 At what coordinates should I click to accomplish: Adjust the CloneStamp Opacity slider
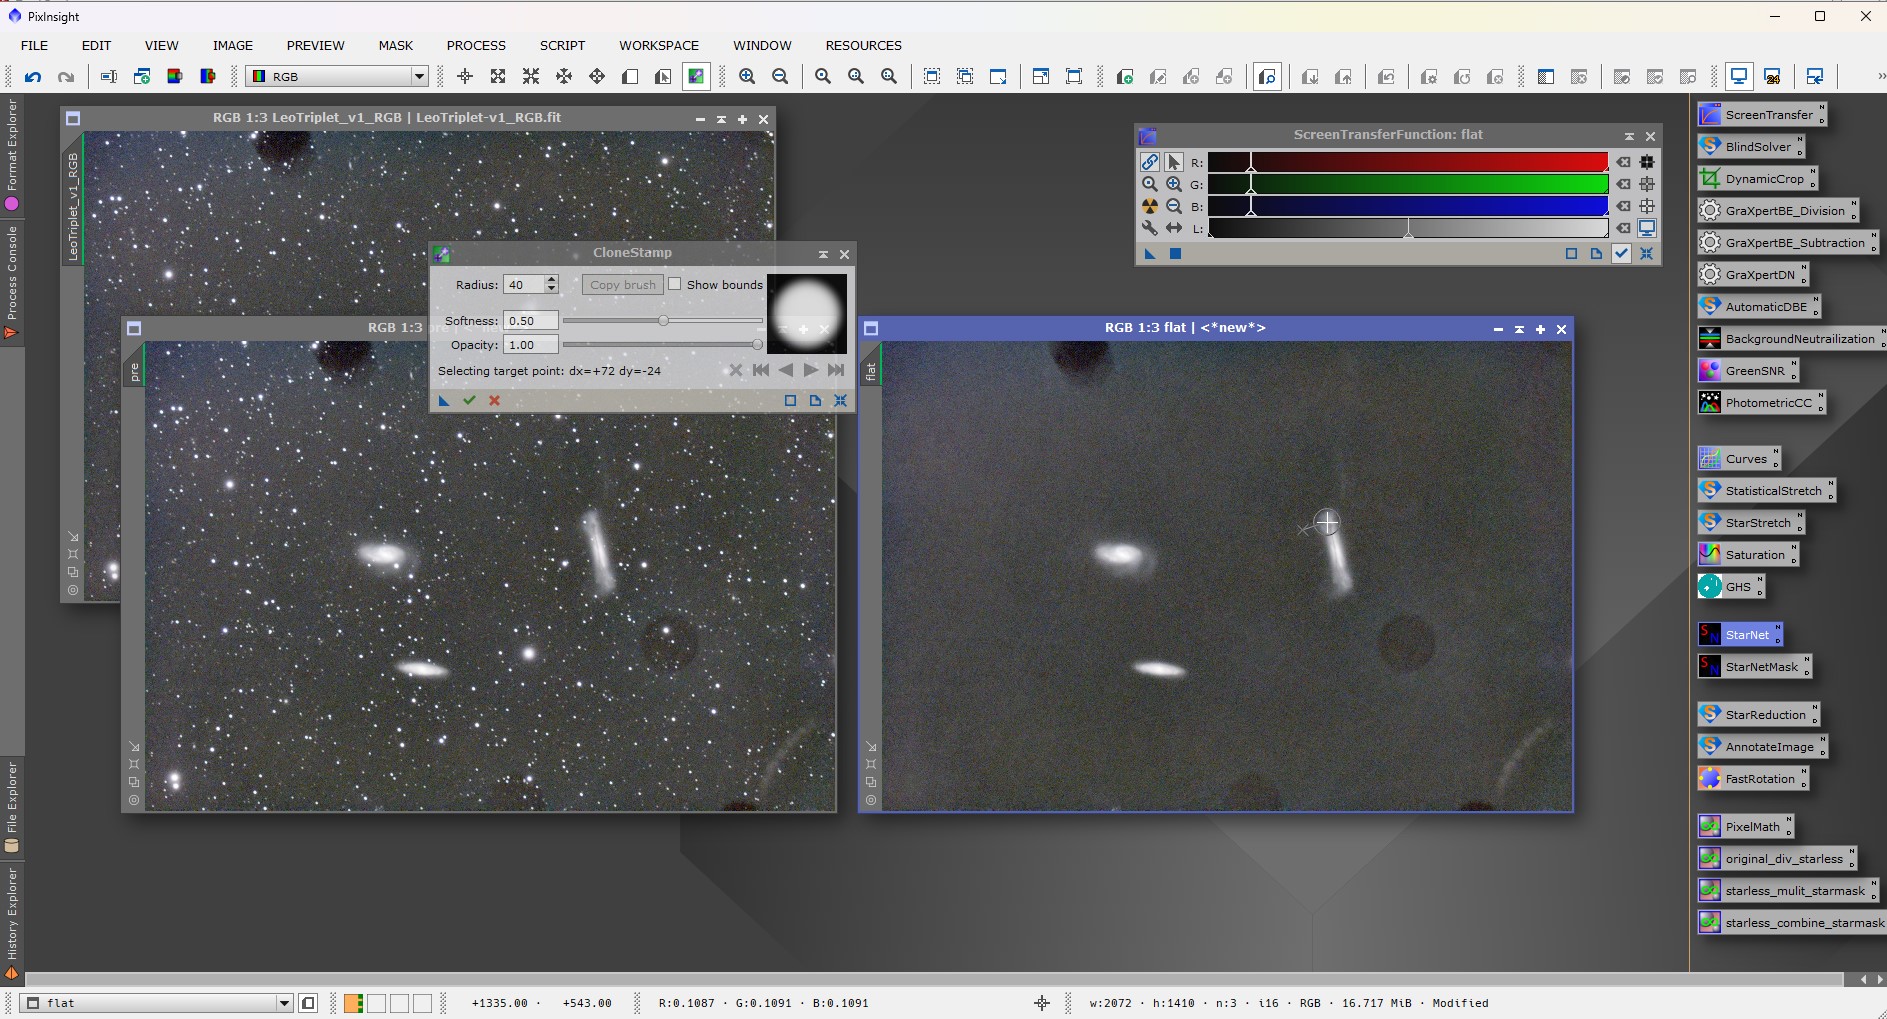(662, 345)
